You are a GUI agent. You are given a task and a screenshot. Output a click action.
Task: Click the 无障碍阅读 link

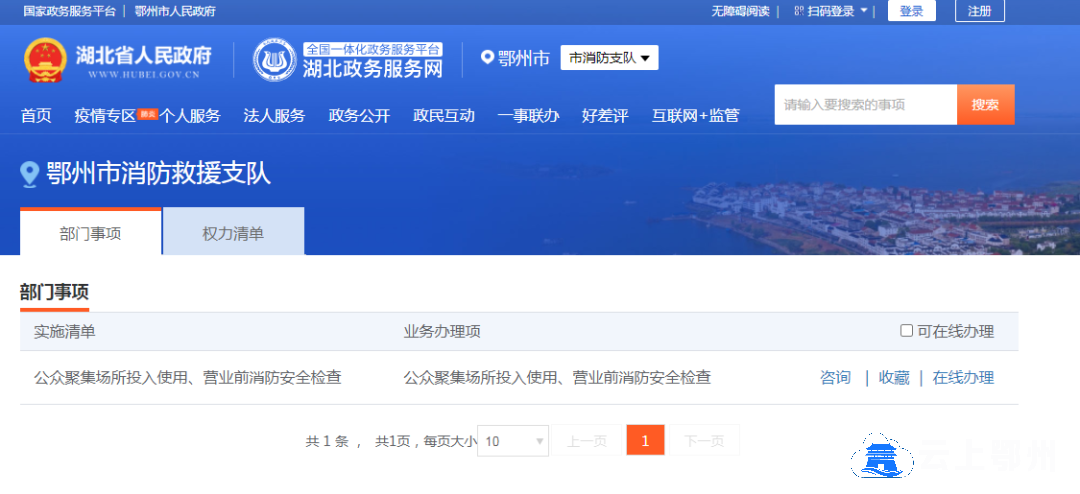[x=740, y=11]
